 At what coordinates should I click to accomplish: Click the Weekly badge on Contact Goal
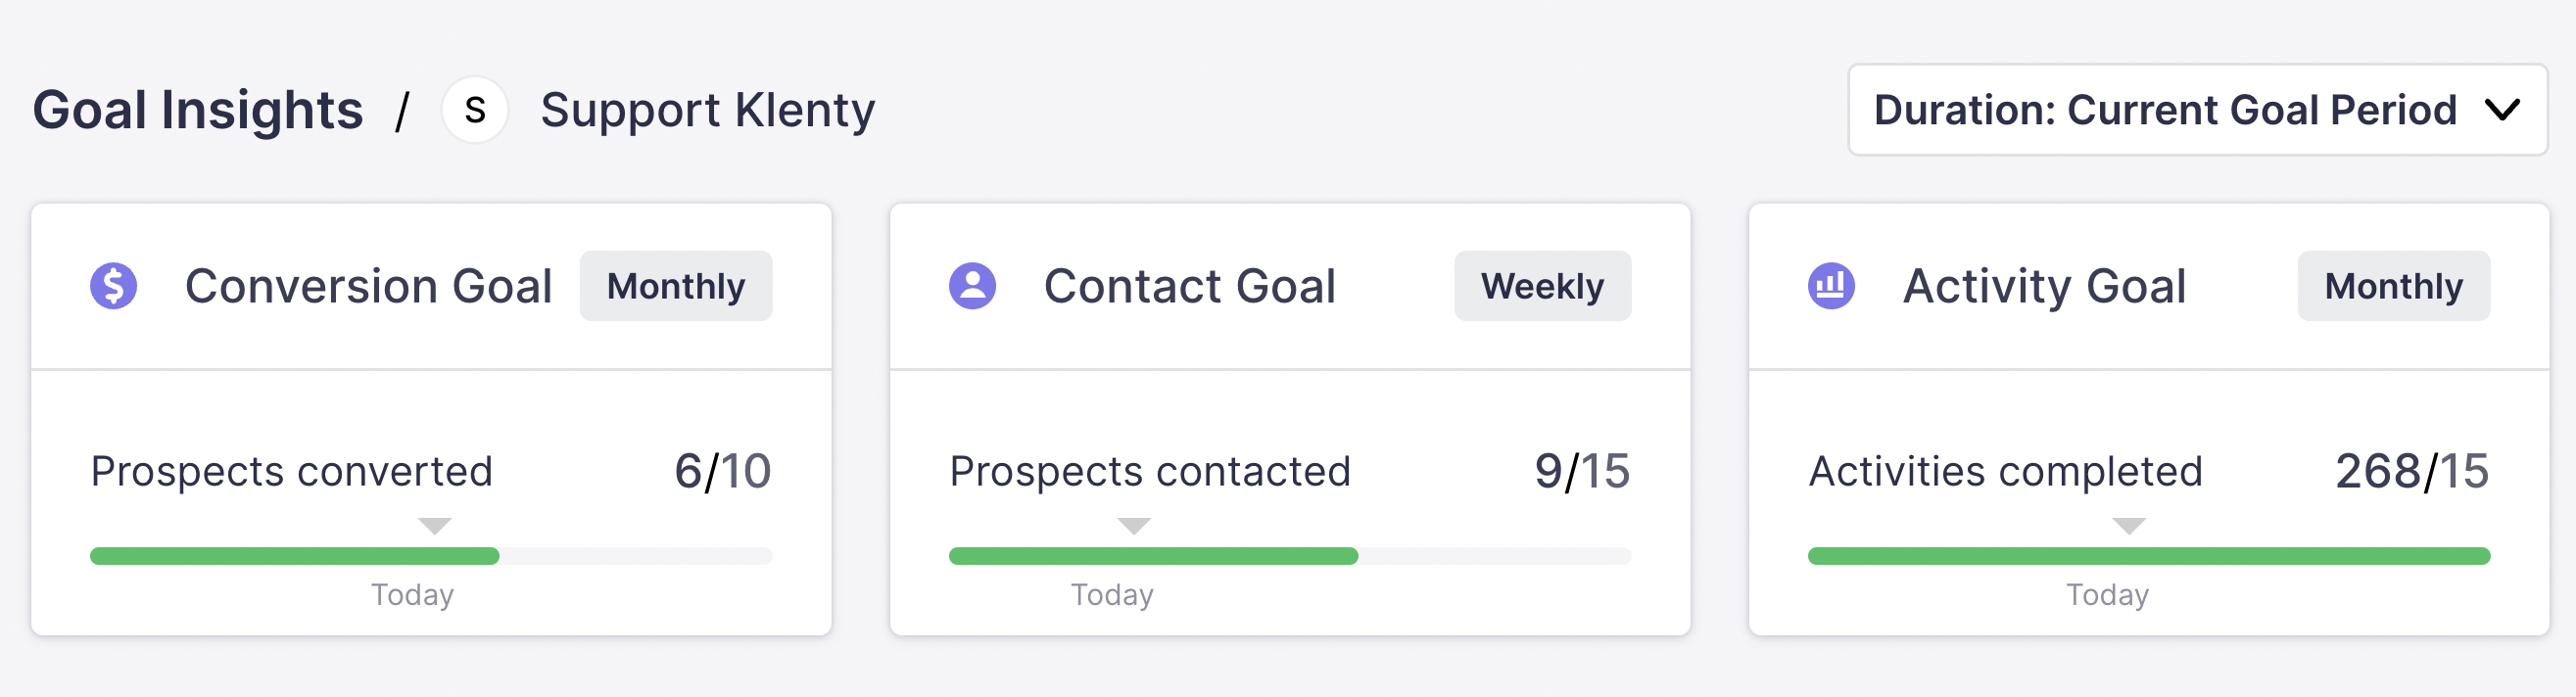pyautogui.click(x=1542, y=286)
